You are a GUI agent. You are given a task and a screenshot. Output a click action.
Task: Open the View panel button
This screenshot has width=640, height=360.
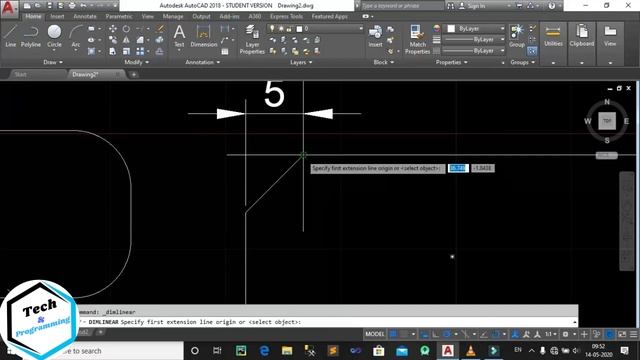[610, 36]
